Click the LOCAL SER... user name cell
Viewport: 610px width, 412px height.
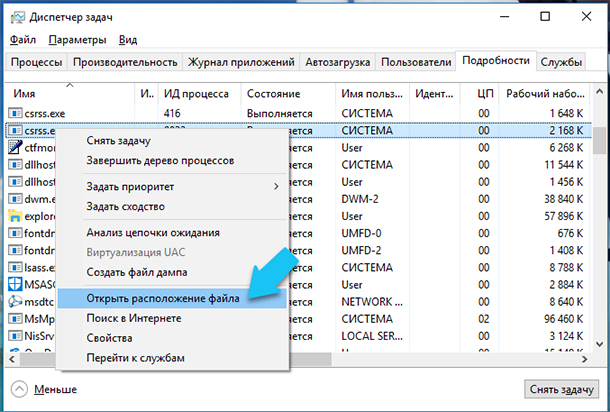(372, 336)
